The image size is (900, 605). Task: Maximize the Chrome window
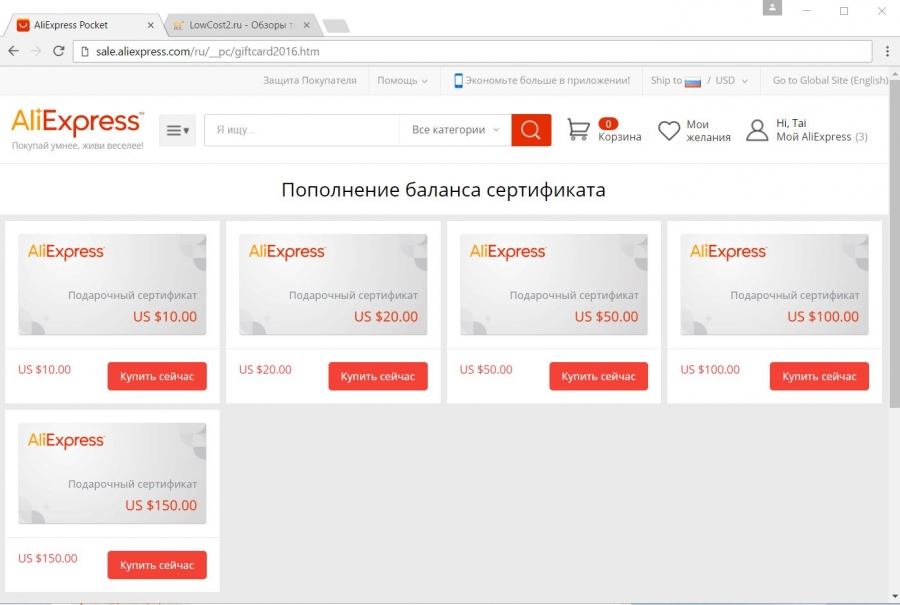[844, 10]
